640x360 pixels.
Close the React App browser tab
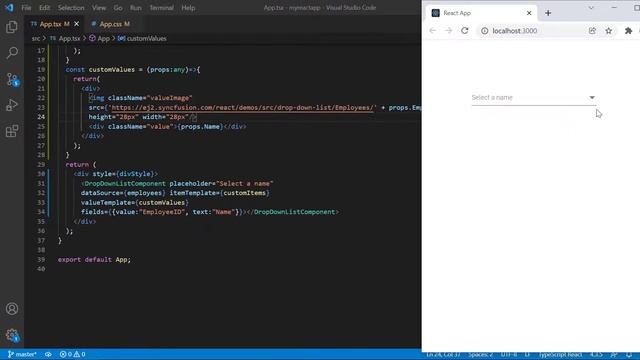pos(529,13)
